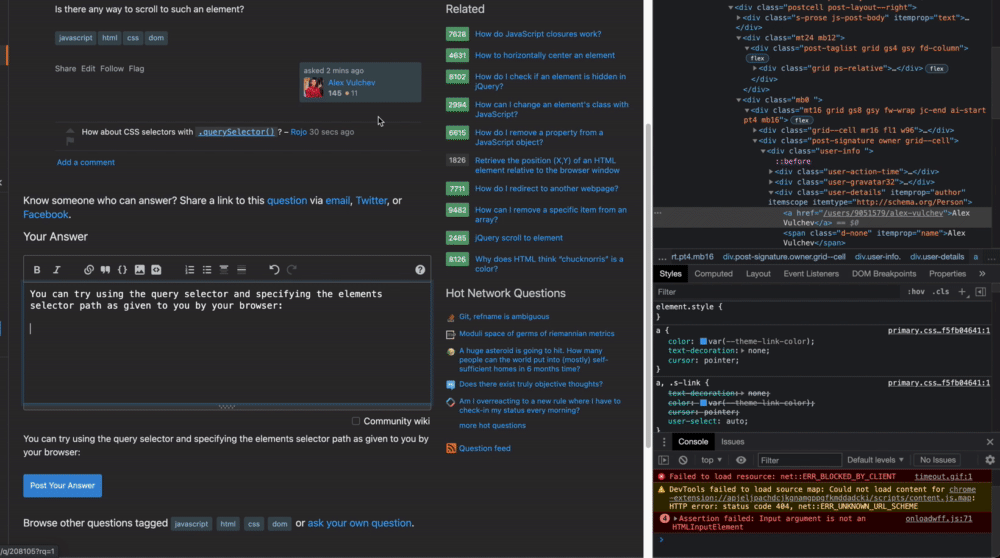The image size is (1000, 558).
Task: Add an image to the answer
Action: click(x=140, y=270)
